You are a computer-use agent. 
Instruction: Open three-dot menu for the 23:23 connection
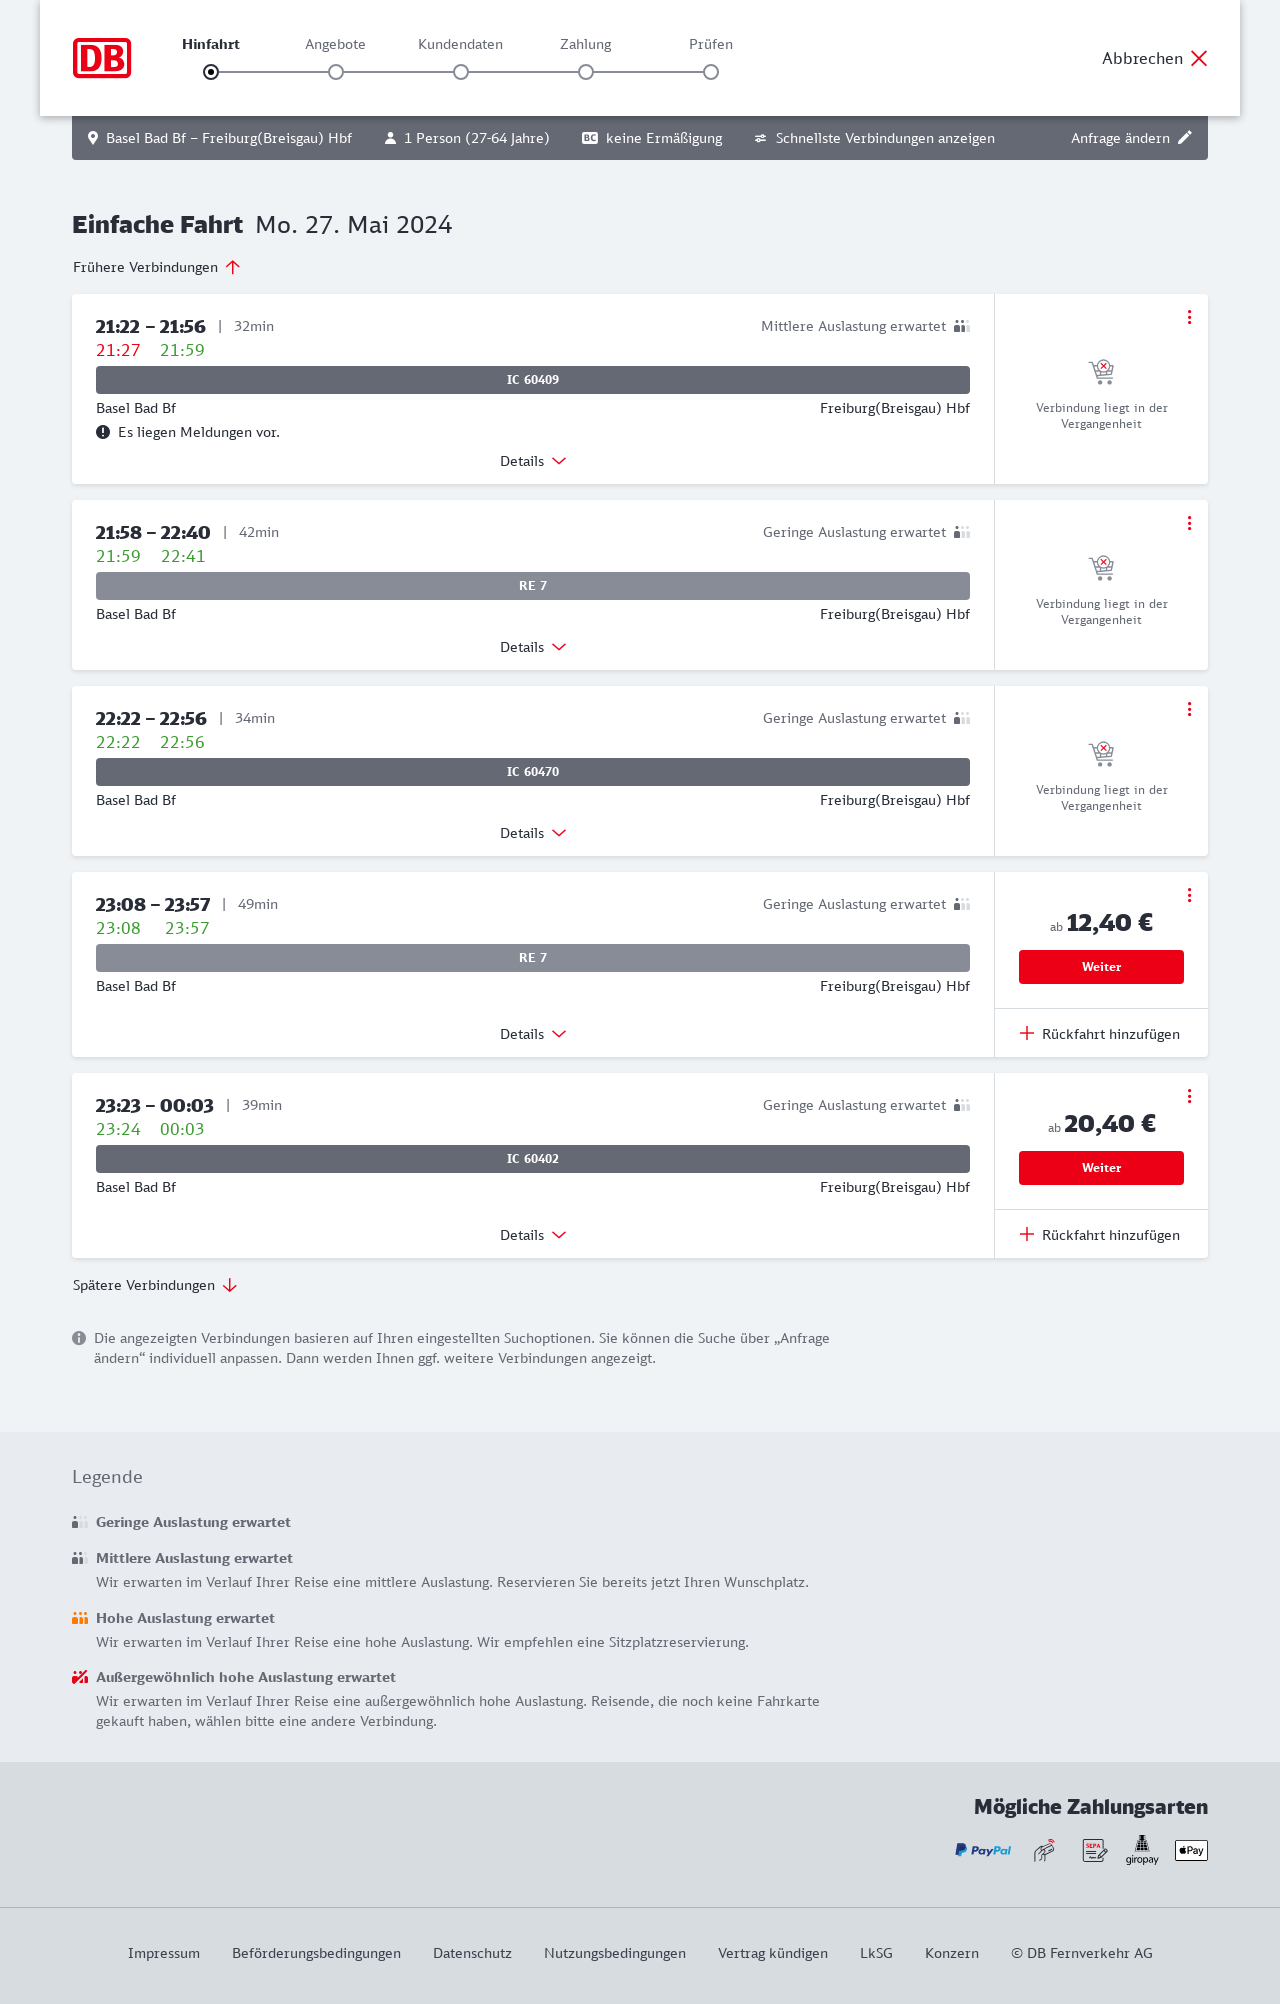pos(1189,1096)
